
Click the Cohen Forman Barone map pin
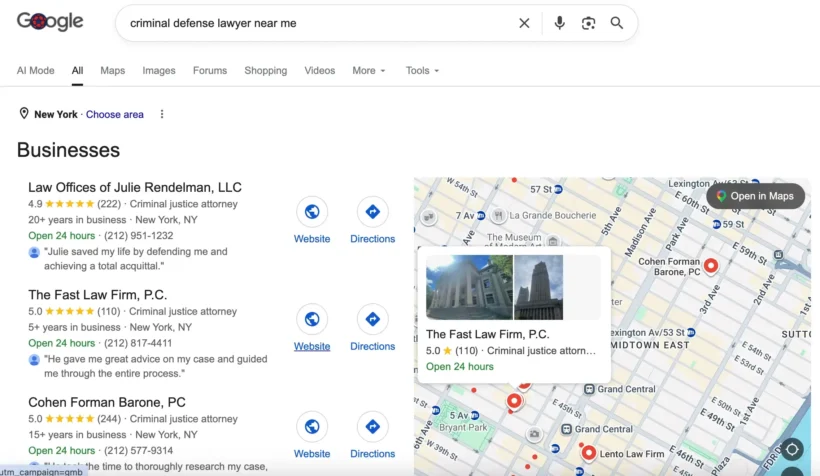[711, 265]
